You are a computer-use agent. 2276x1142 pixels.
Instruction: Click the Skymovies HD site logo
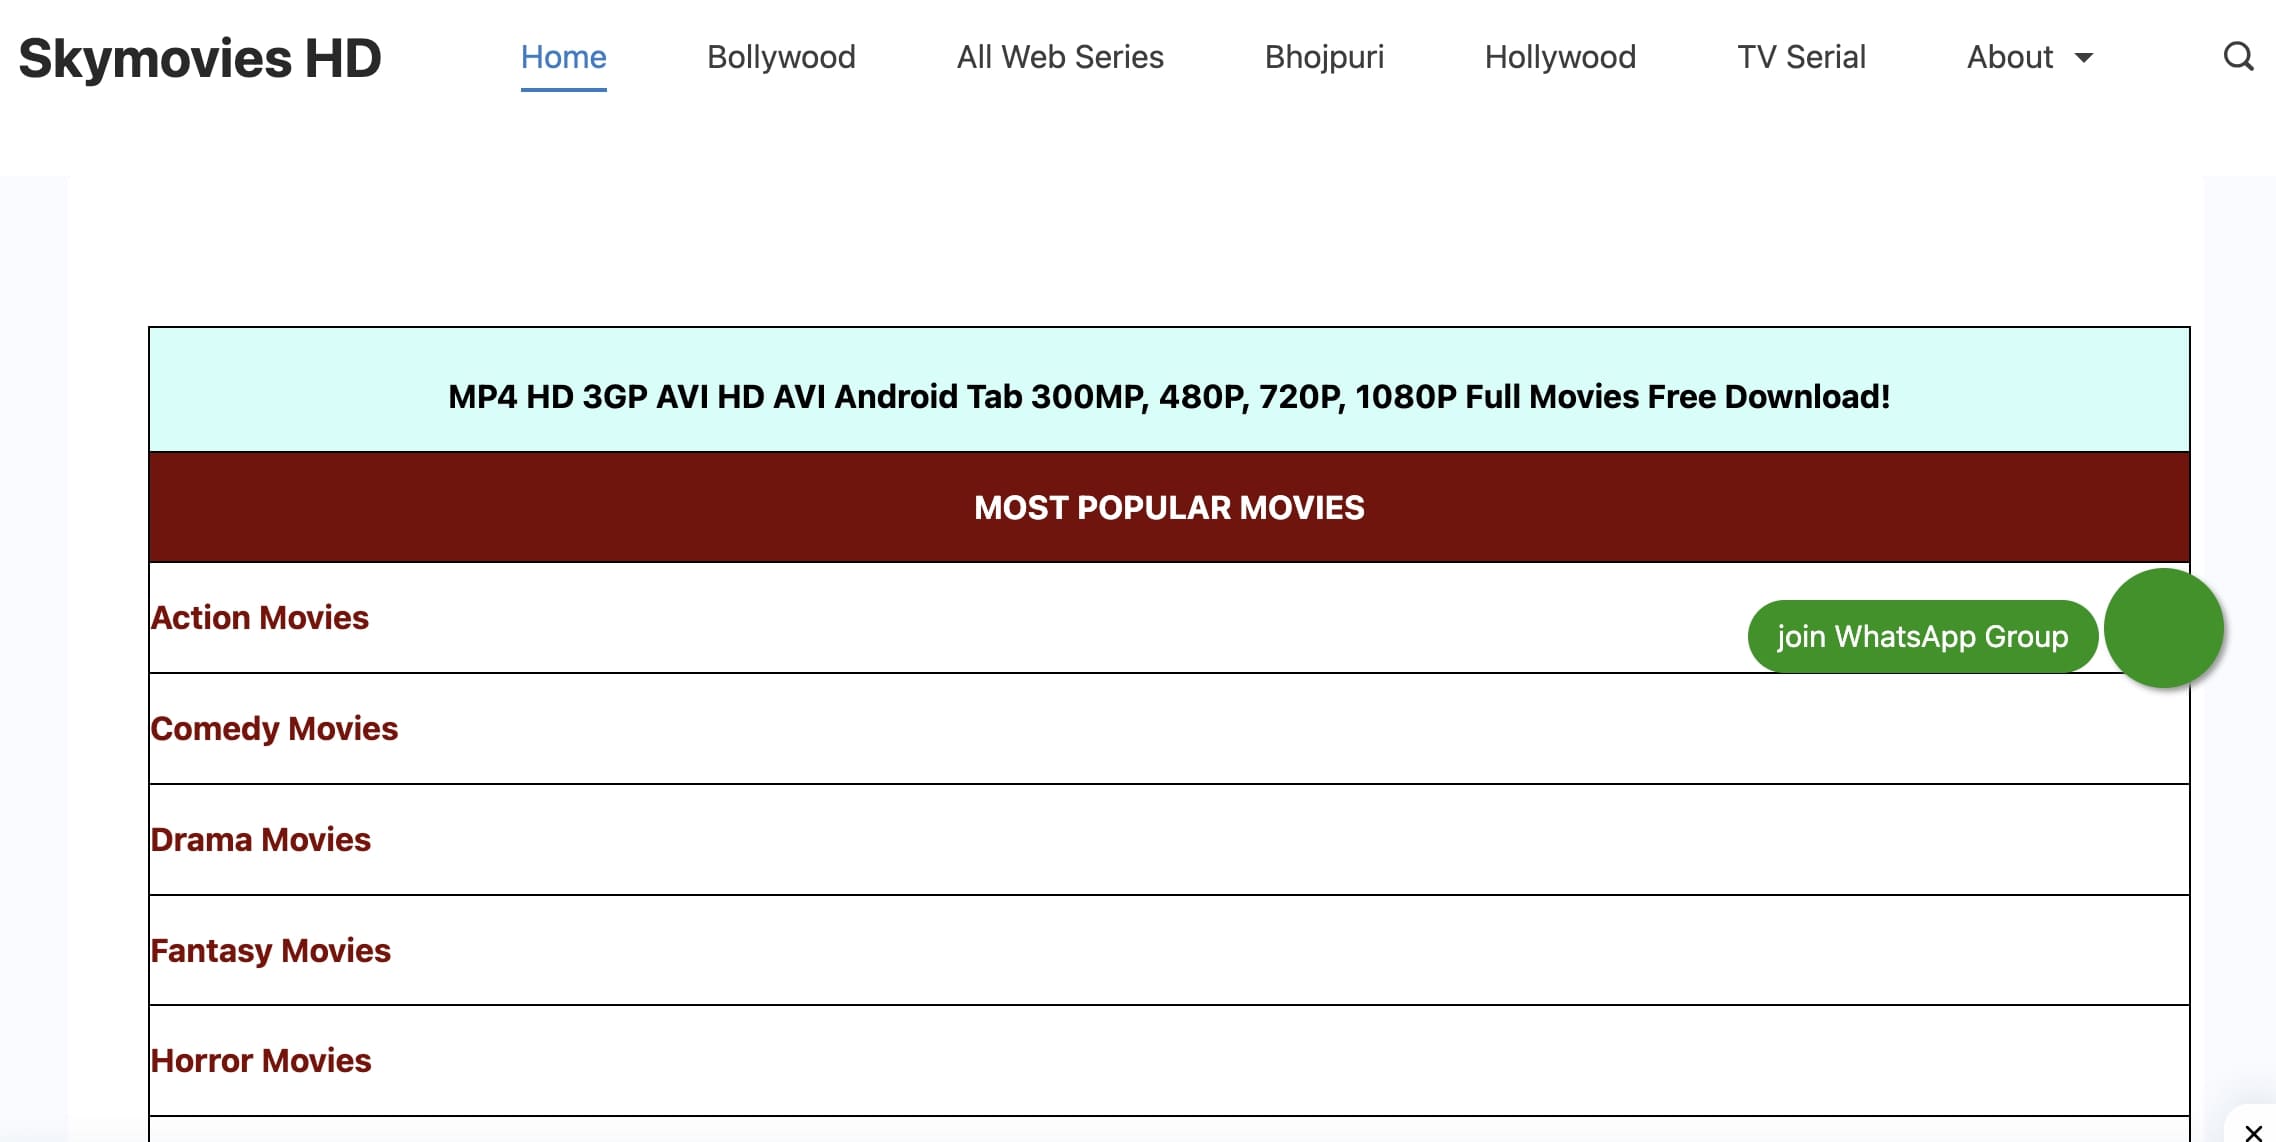(x=198, y=57)
